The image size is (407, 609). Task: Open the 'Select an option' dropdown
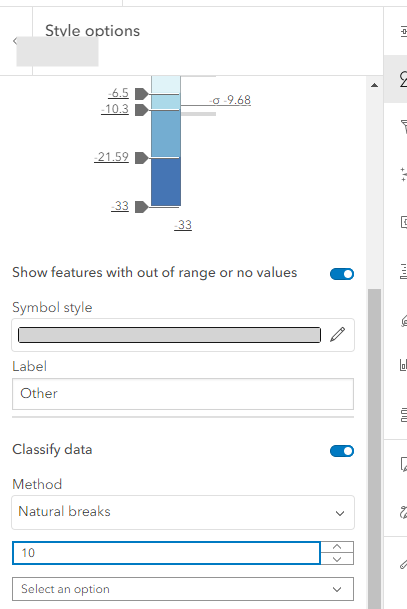pos(183,589)
